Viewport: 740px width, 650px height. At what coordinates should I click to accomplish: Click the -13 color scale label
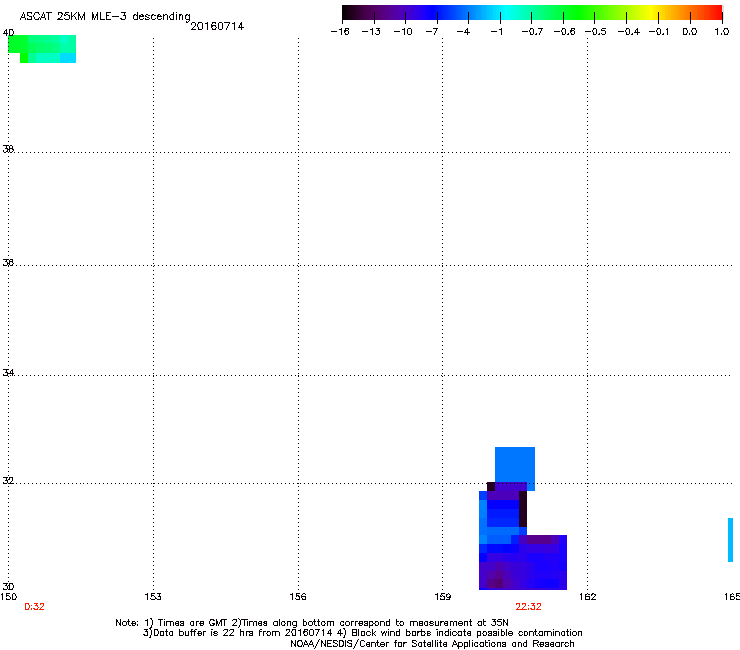[x=371, y=32]
